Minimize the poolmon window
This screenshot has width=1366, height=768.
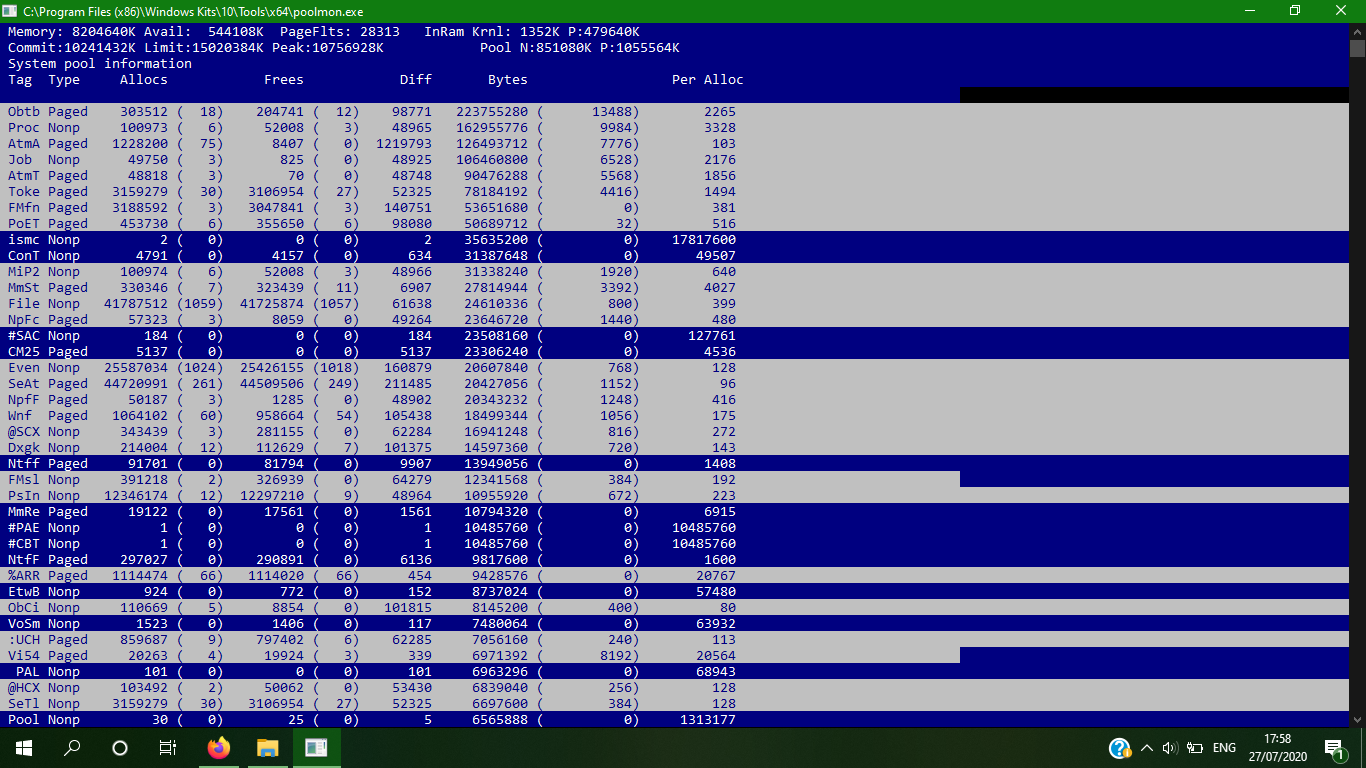(x=1249, y=10)
